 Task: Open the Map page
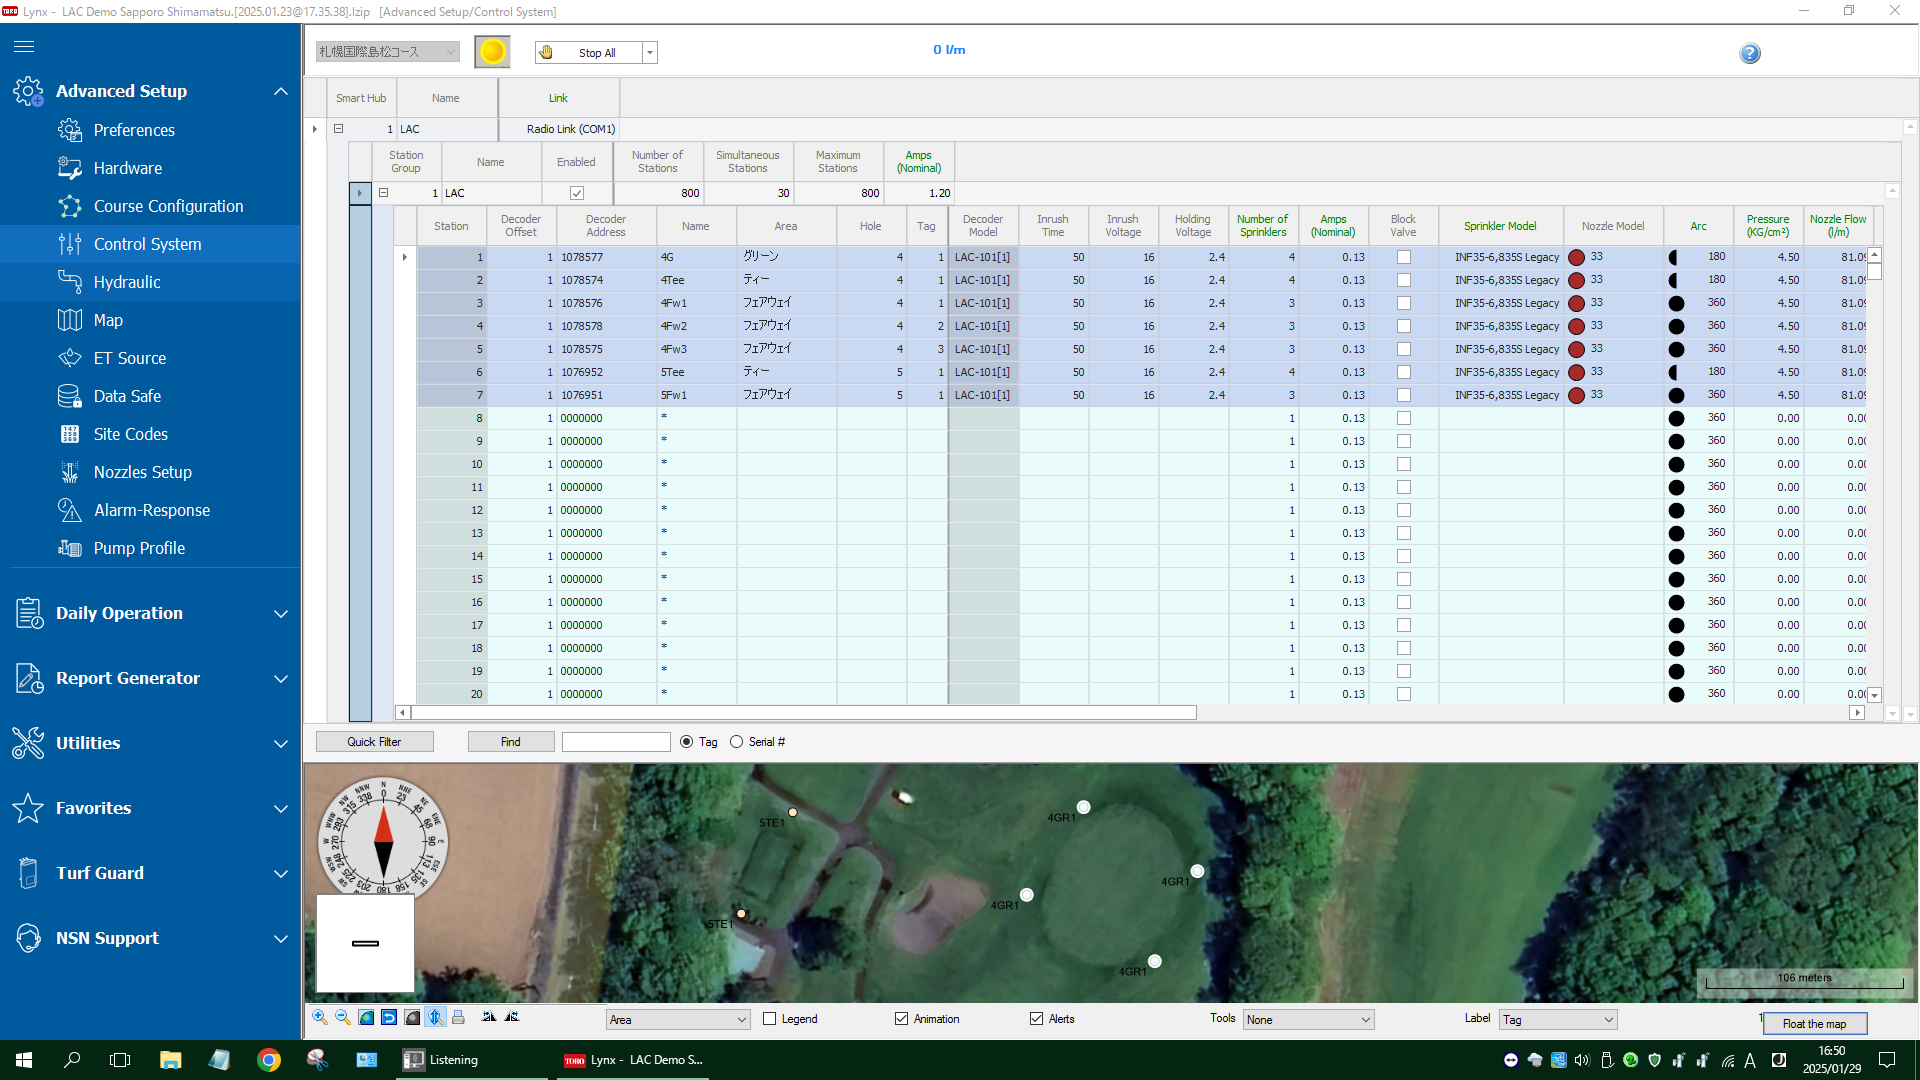point(108,320)
